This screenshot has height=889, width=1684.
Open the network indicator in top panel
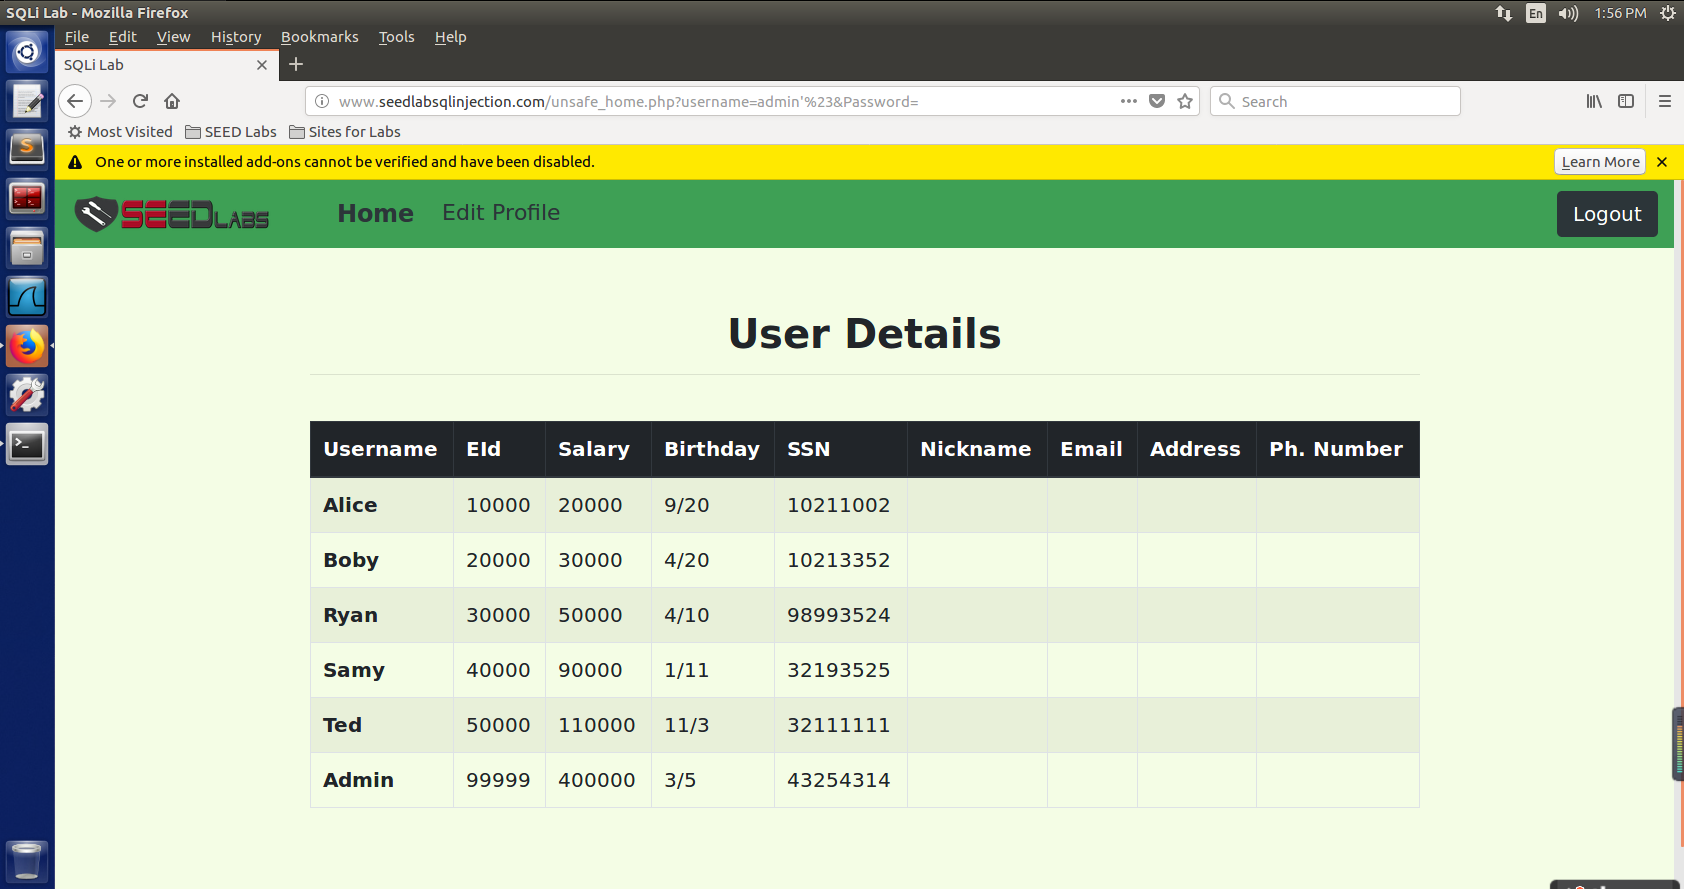click(1504, 13)
